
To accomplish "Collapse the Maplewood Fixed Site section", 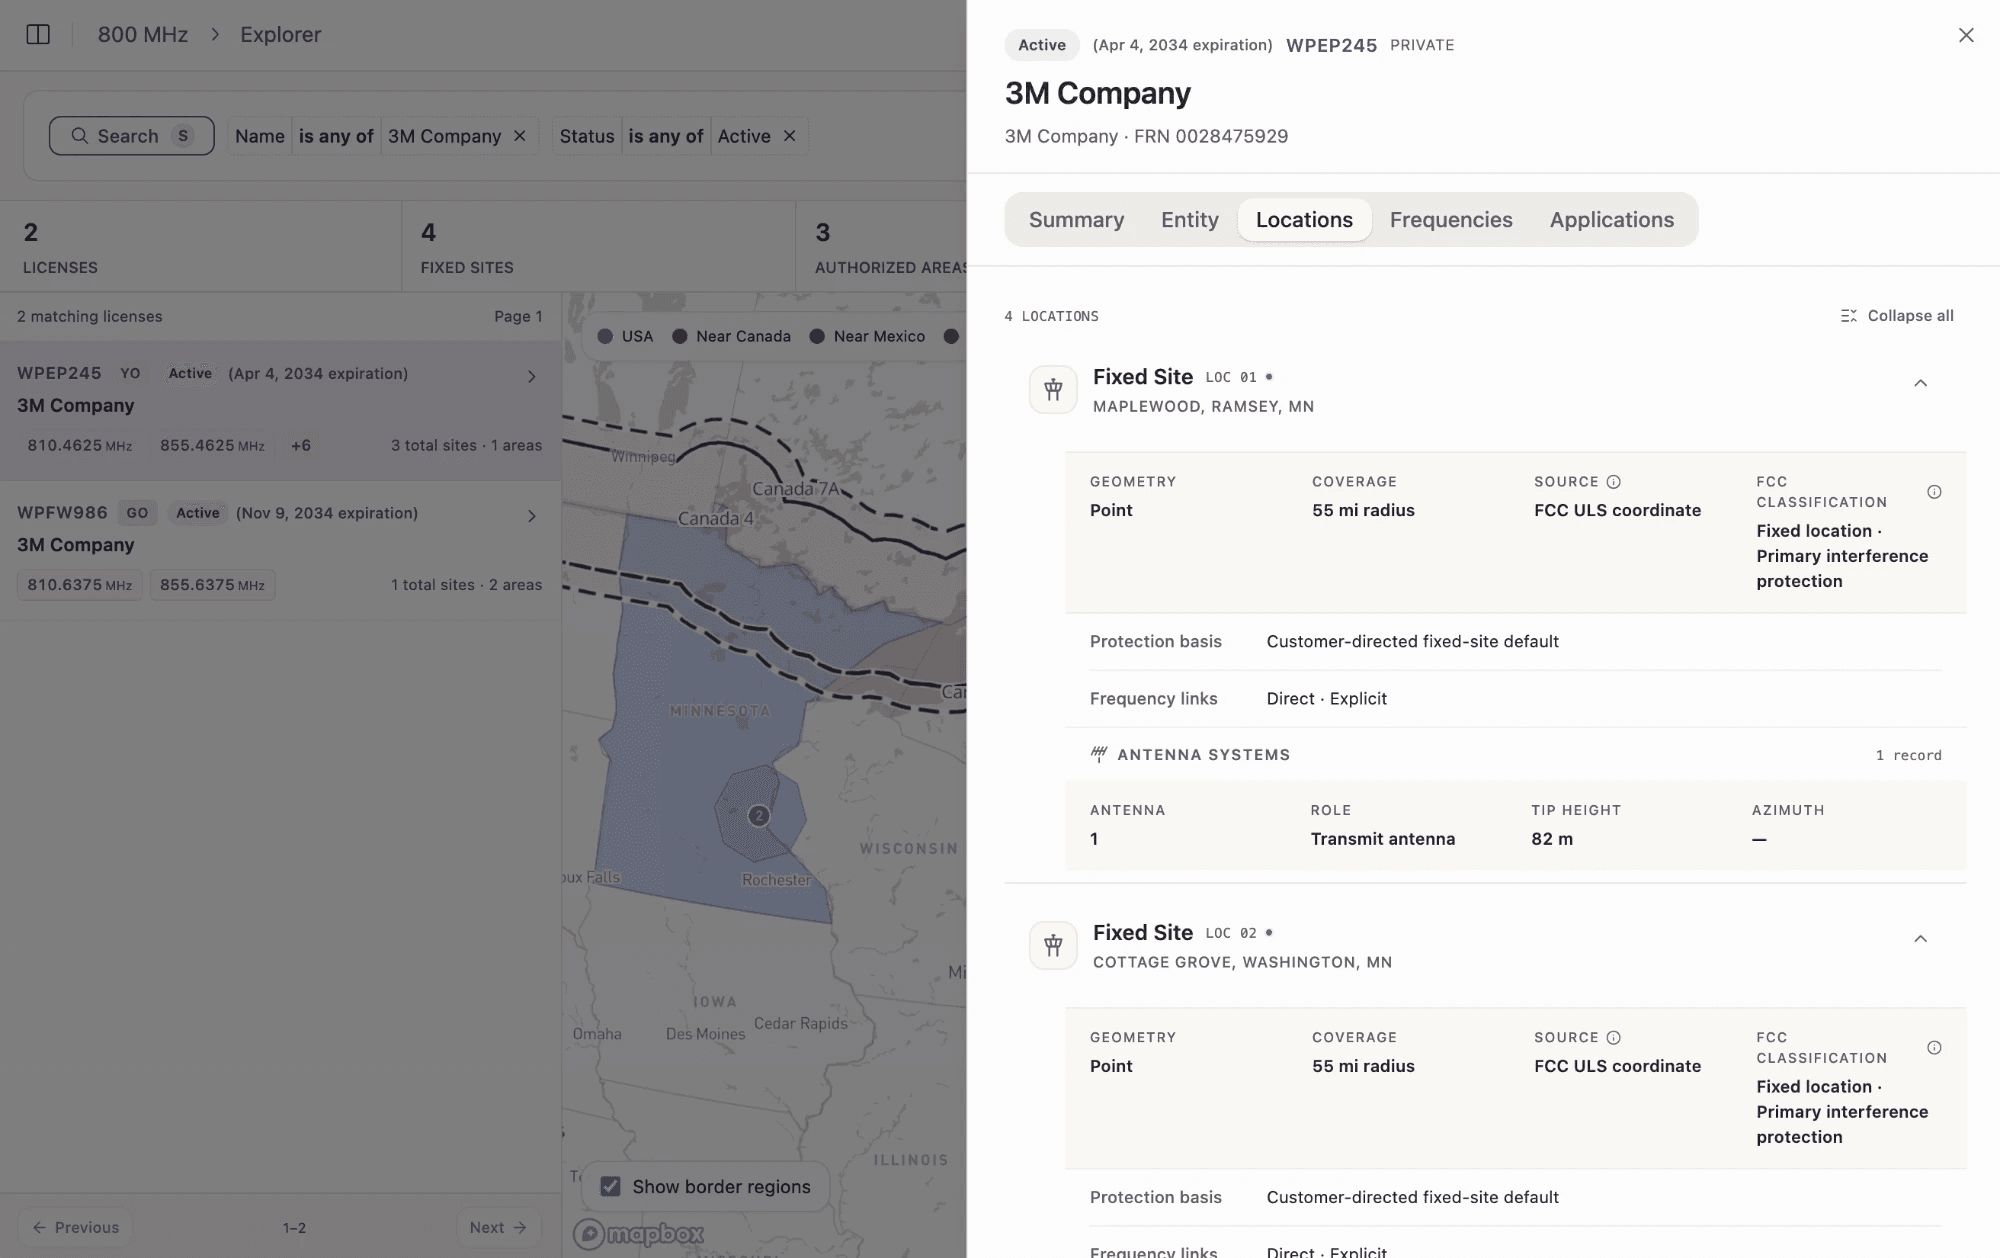I will tap(1920, 383).
